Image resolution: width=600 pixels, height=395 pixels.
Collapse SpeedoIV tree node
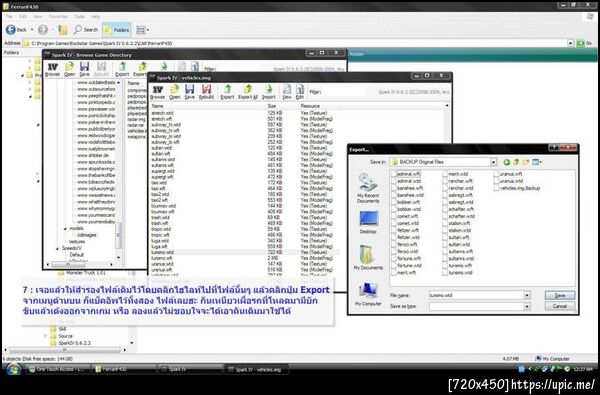pos(57,248)
